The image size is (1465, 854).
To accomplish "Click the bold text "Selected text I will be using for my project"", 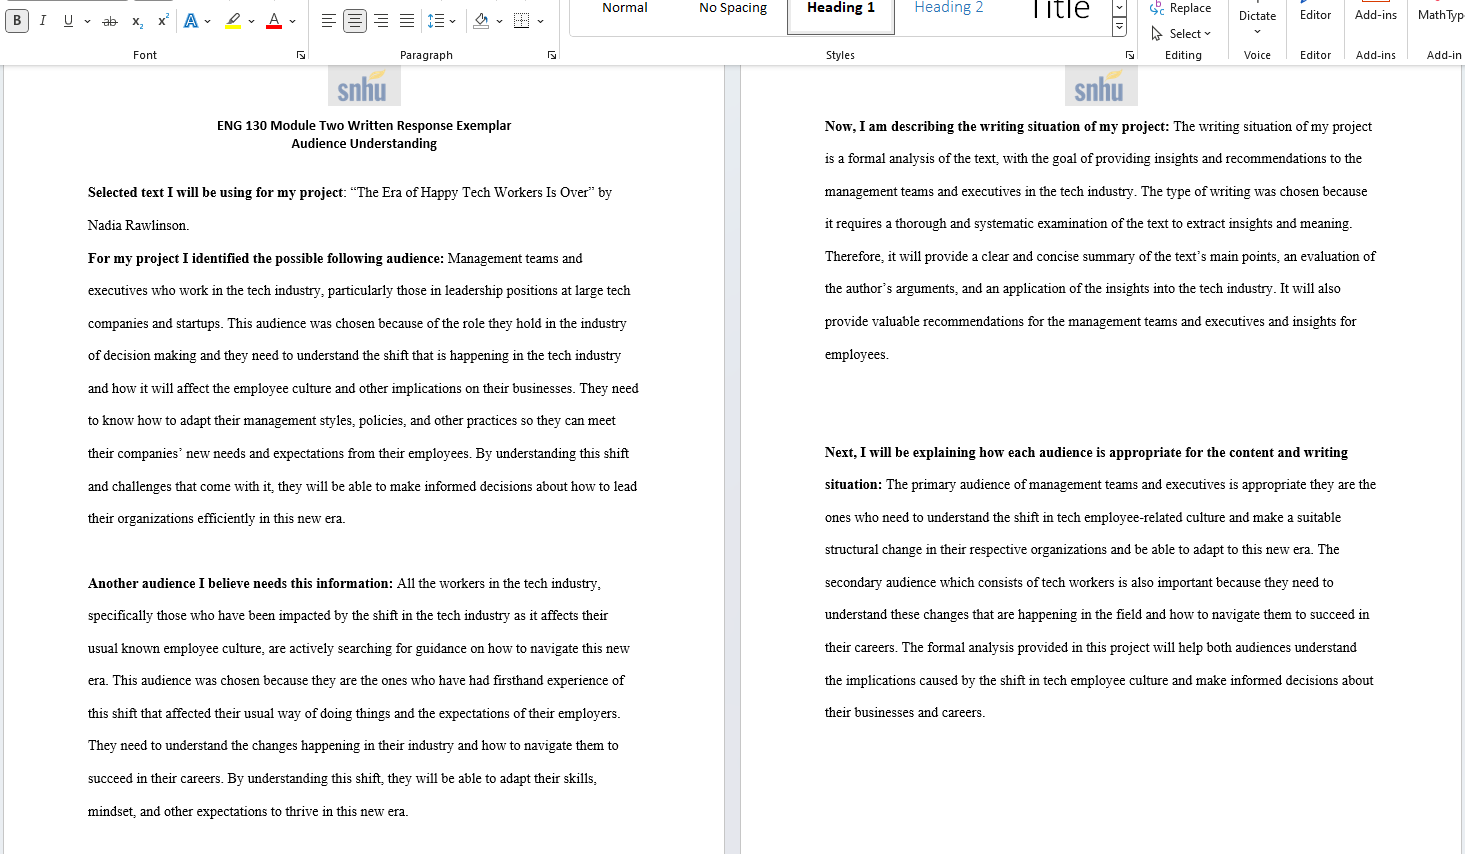I will point(215,193).
